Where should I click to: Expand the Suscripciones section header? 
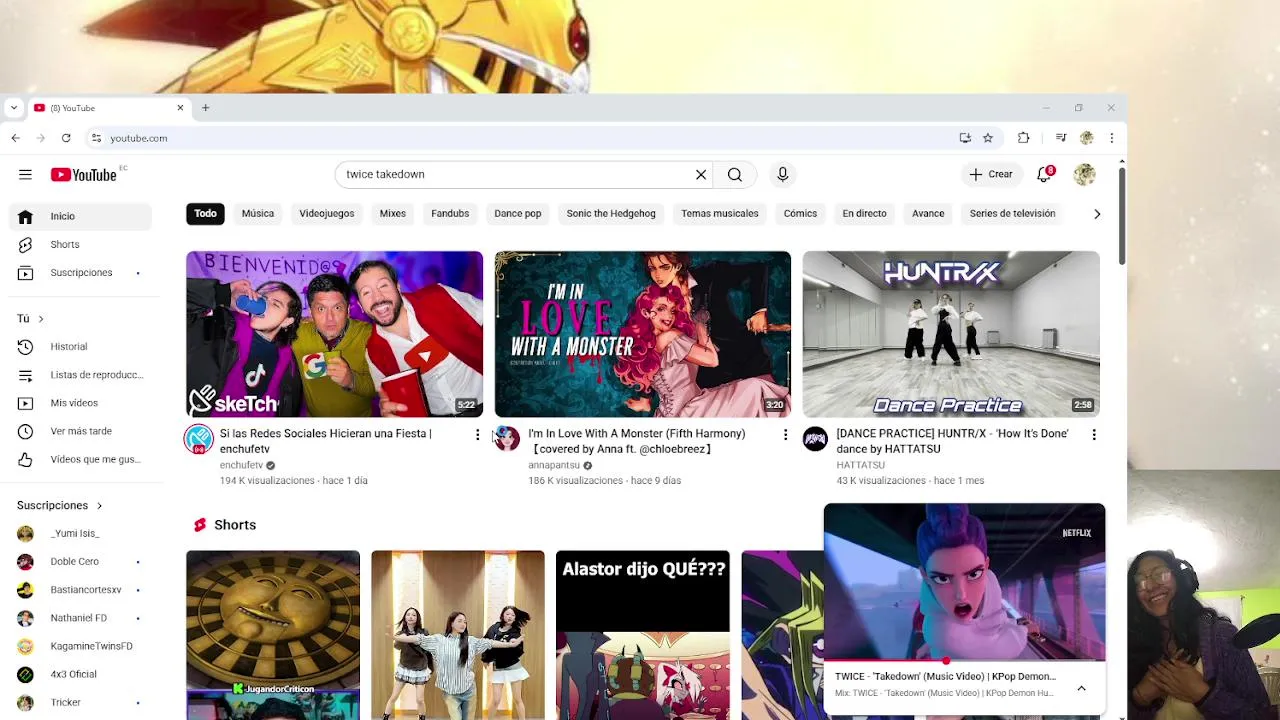[x=60, y=505]
